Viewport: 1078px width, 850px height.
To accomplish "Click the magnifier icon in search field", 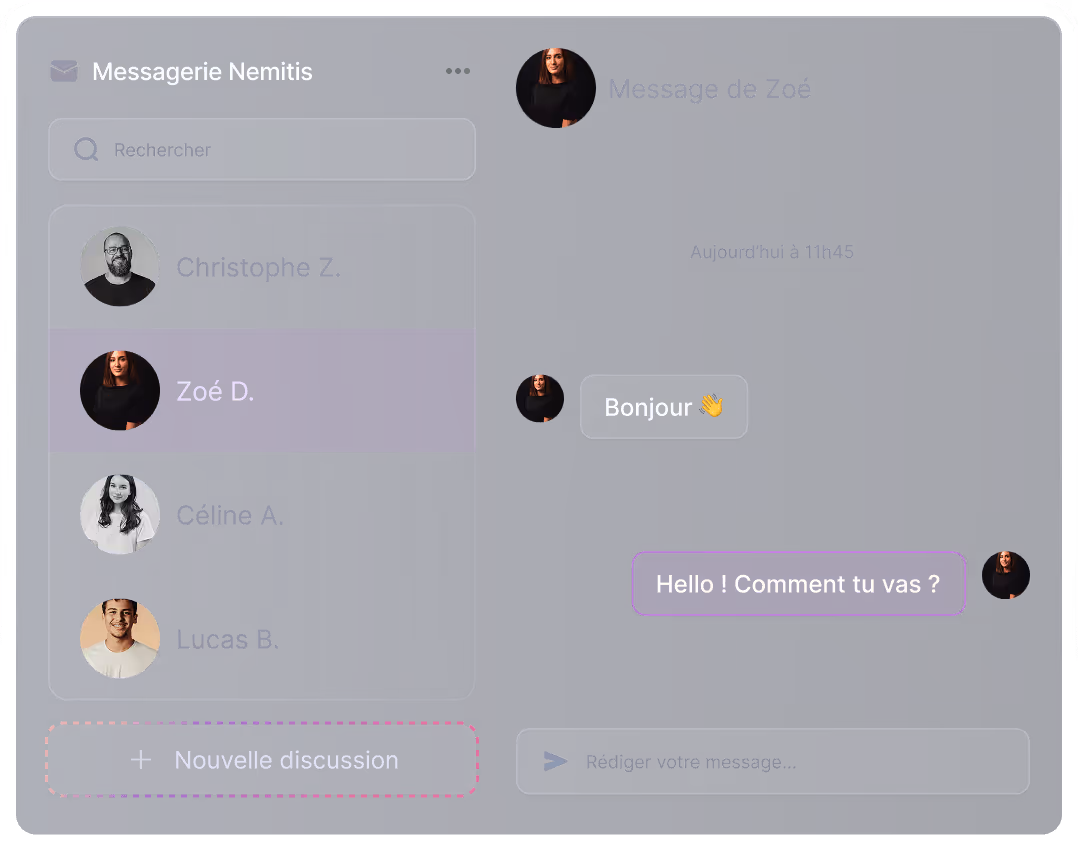I will tap(86, 149).
